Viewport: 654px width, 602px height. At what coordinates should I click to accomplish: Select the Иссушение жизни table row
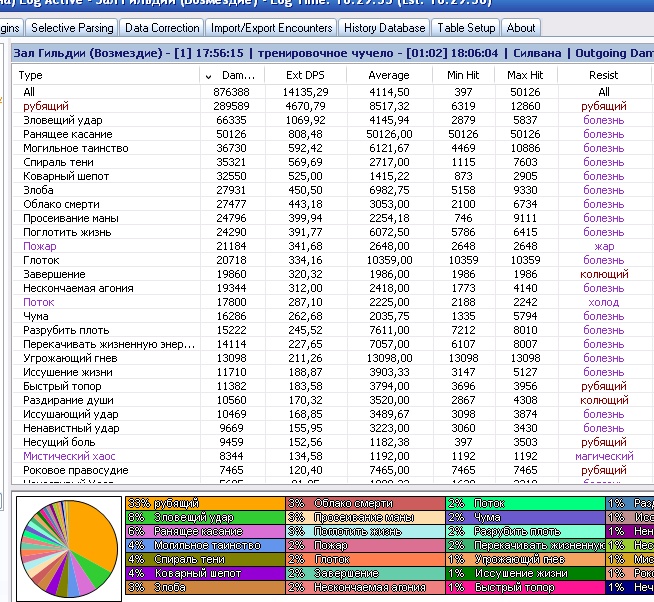[x=332, y=372]
